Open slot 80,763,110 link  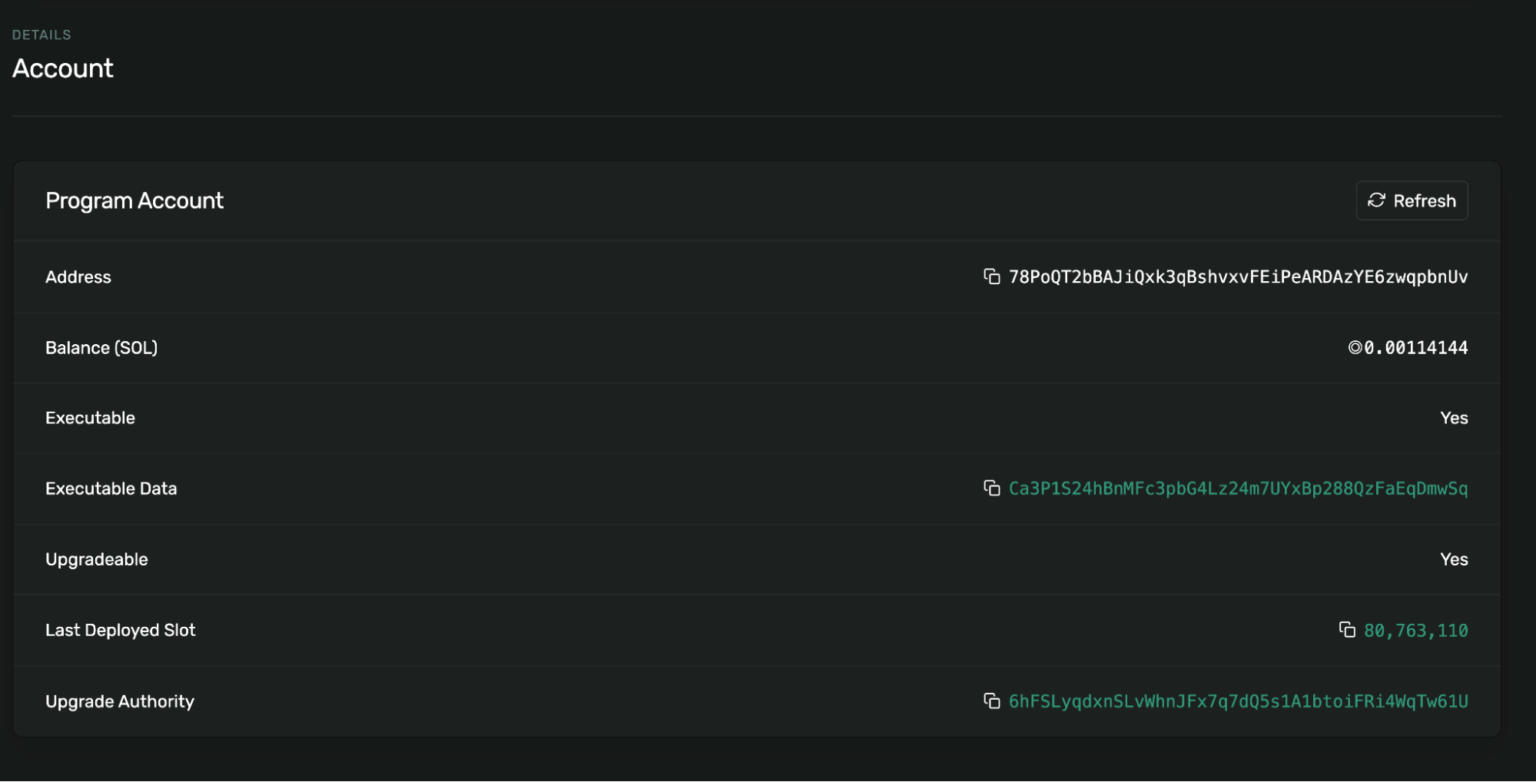(1415, 630)
